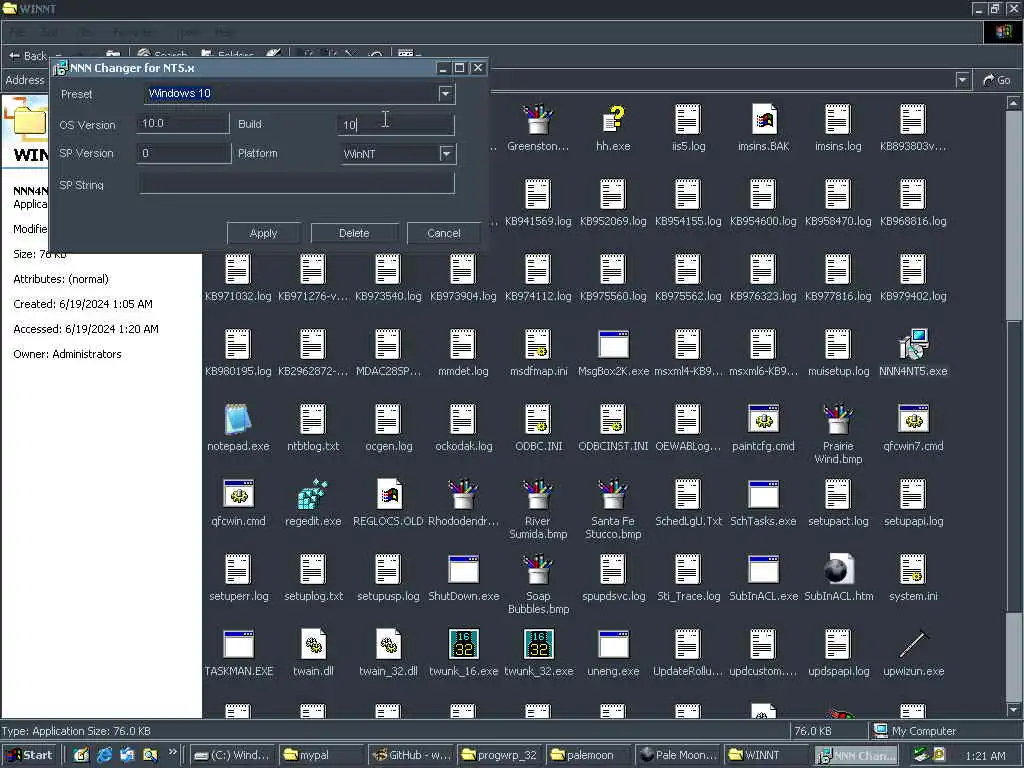
Task: Select the imsins.BAK file icon
Action: point(763,120)
